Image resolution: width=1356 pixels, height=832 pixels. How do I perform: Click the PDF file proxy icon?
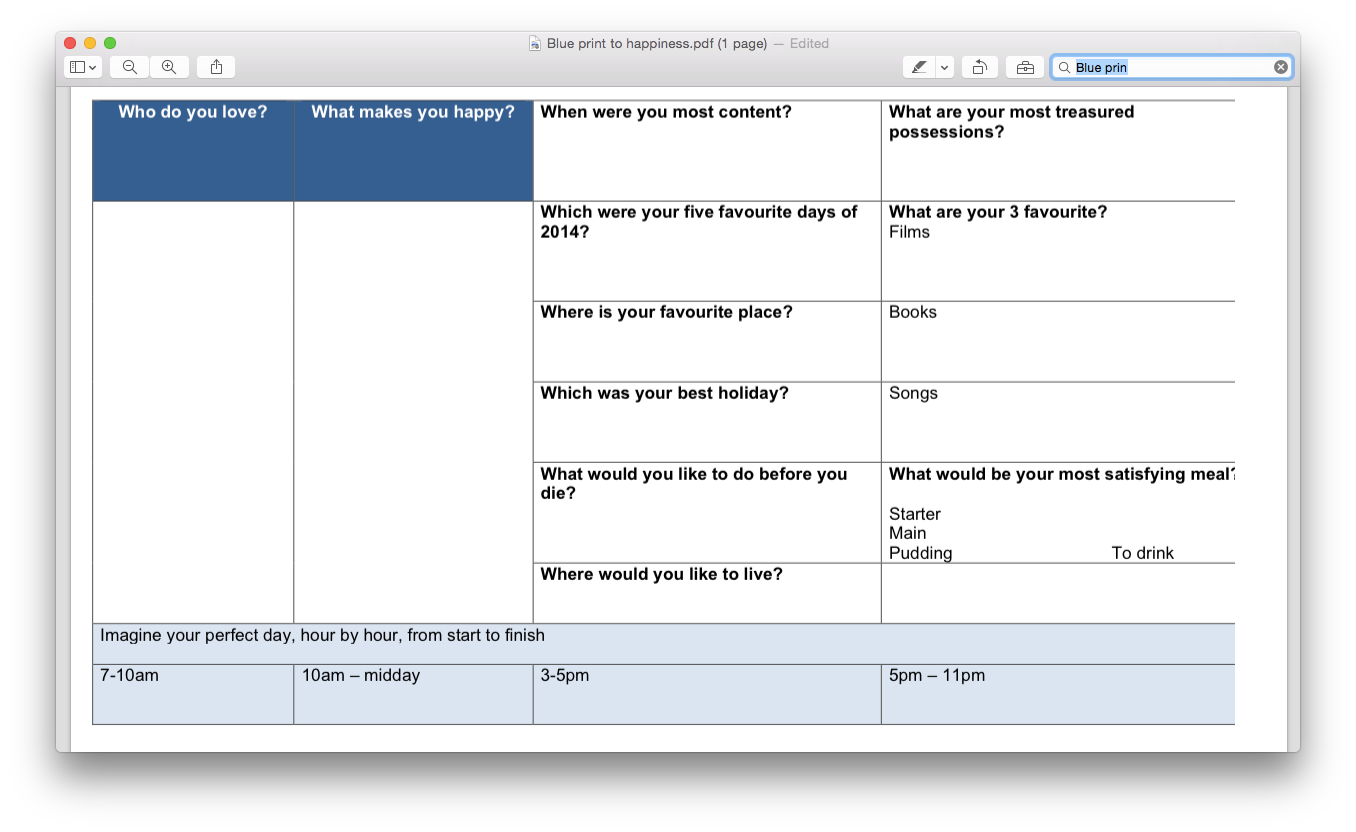pos(535,43)
